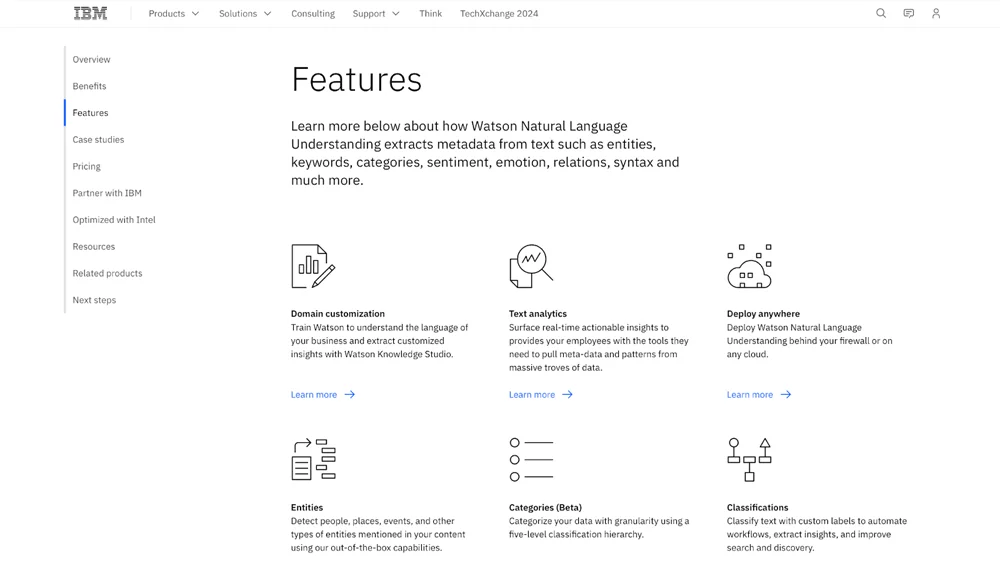Click the Entities feature icon
1000x578 pixels.
coord(313,459)
